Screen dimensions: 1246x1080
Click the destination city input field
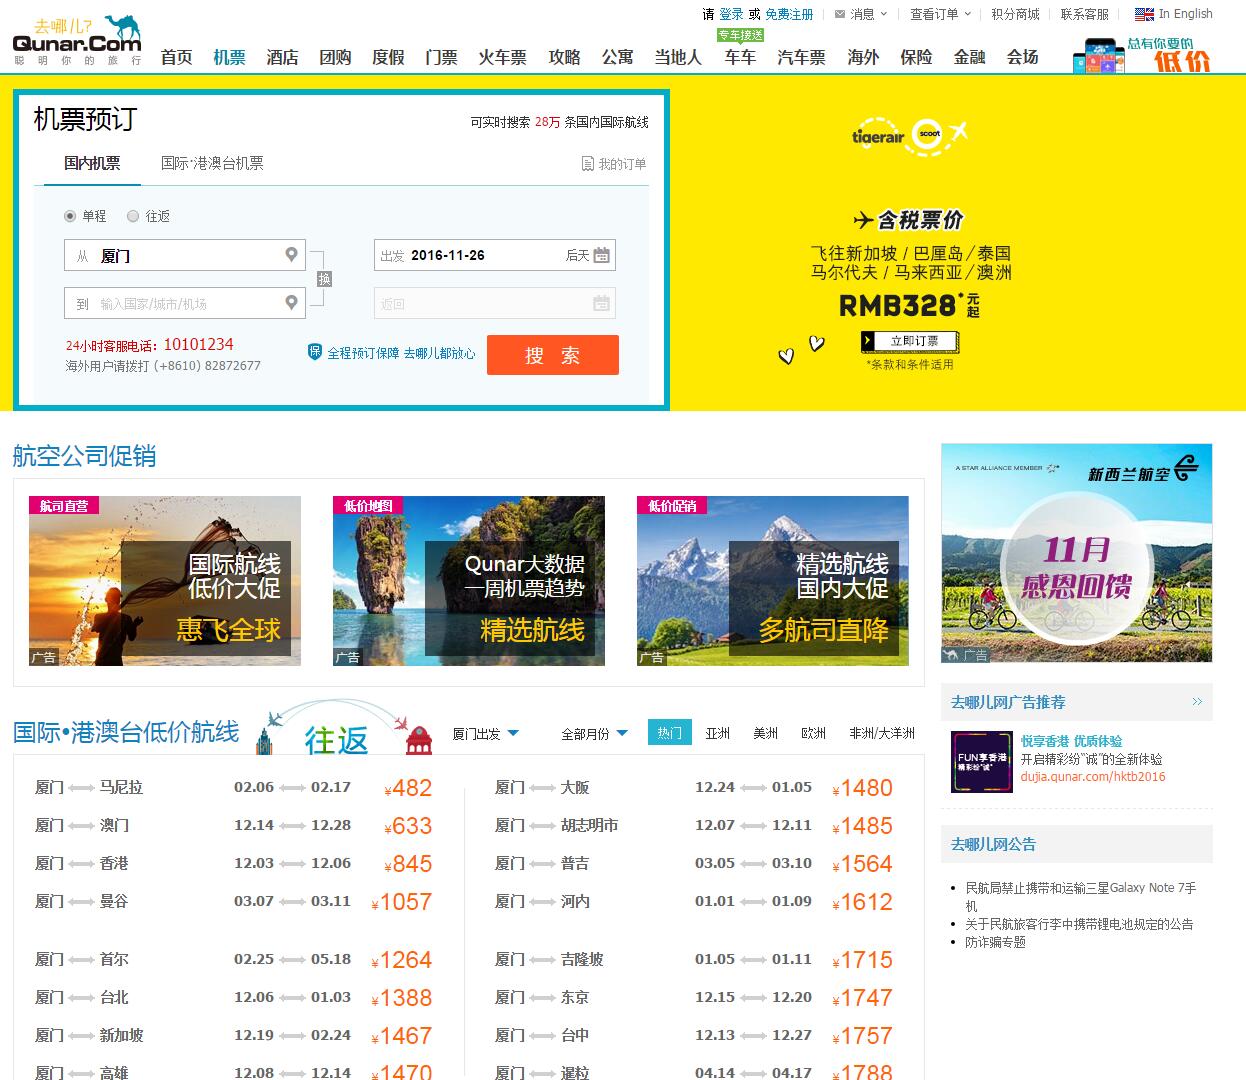[185, 303]
